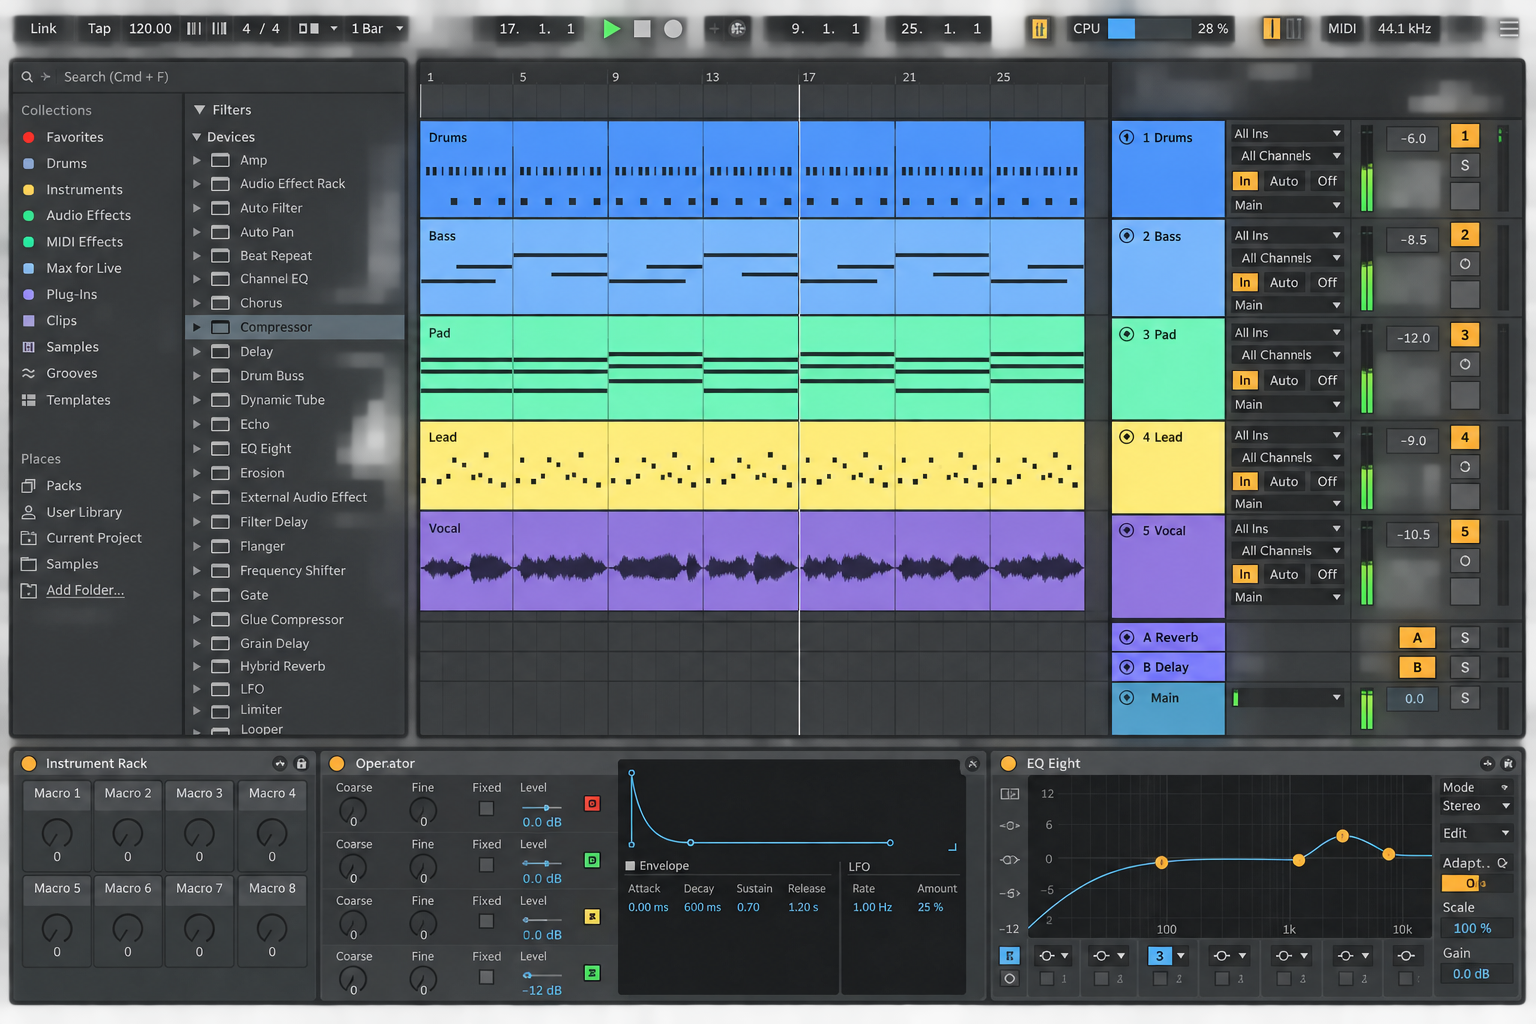
Task: Tick the Fixed checkbox in Operator's first row
Action: pyautogui.click(x=486, y=808)
